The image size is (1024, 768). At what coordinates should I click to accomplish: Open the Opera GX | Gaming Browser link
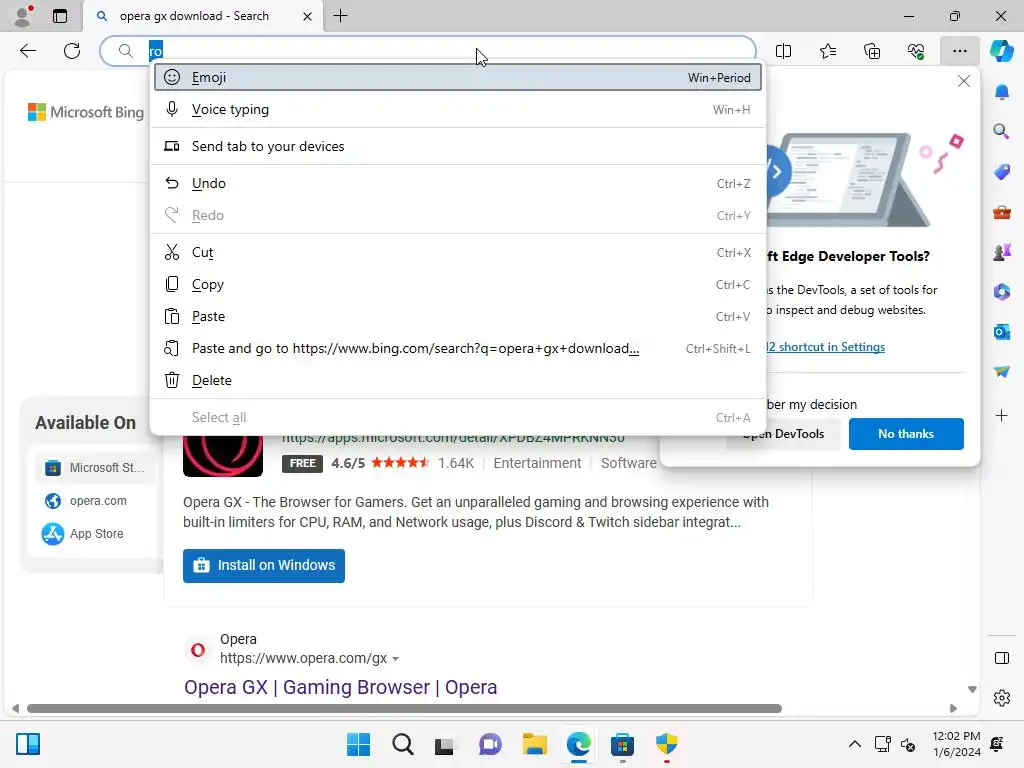coord(340,687)
